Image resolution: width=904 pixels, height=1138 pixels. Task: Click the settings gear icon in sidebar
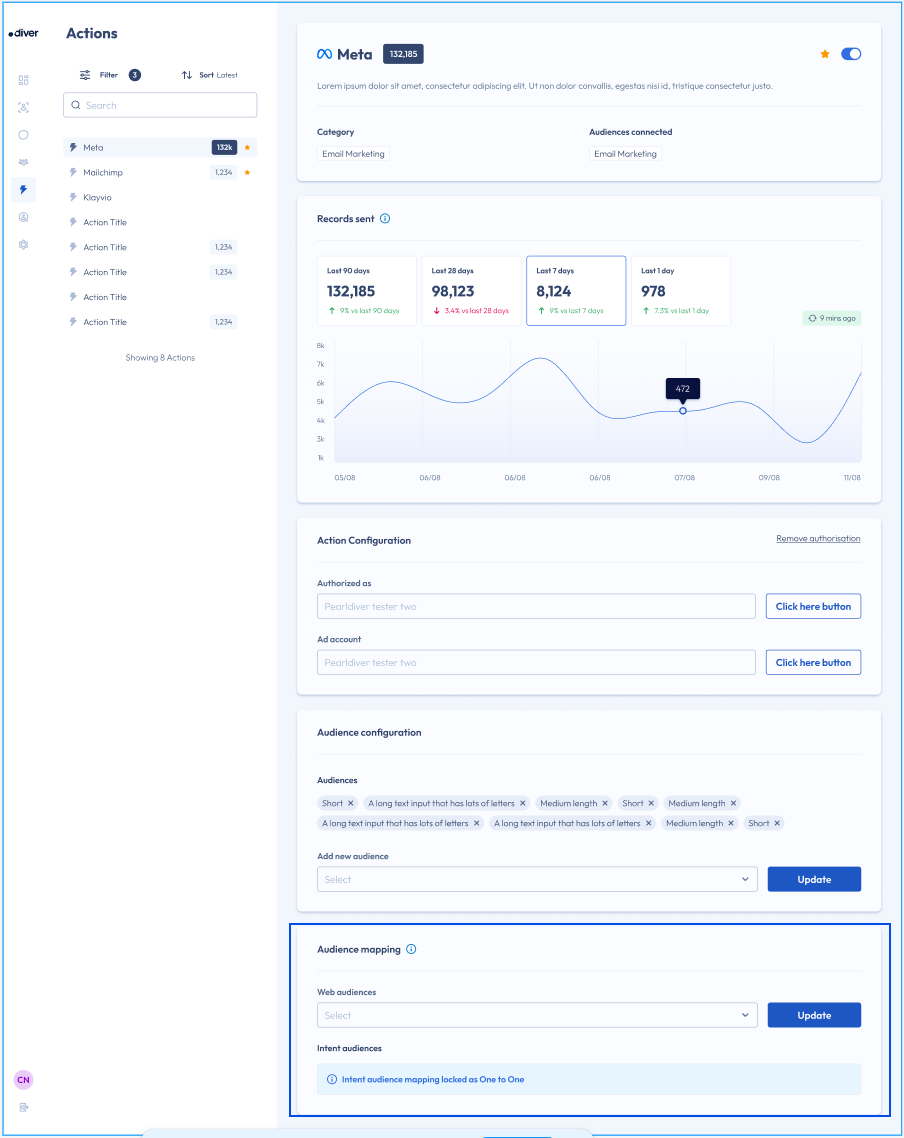[x=24, y=244]
